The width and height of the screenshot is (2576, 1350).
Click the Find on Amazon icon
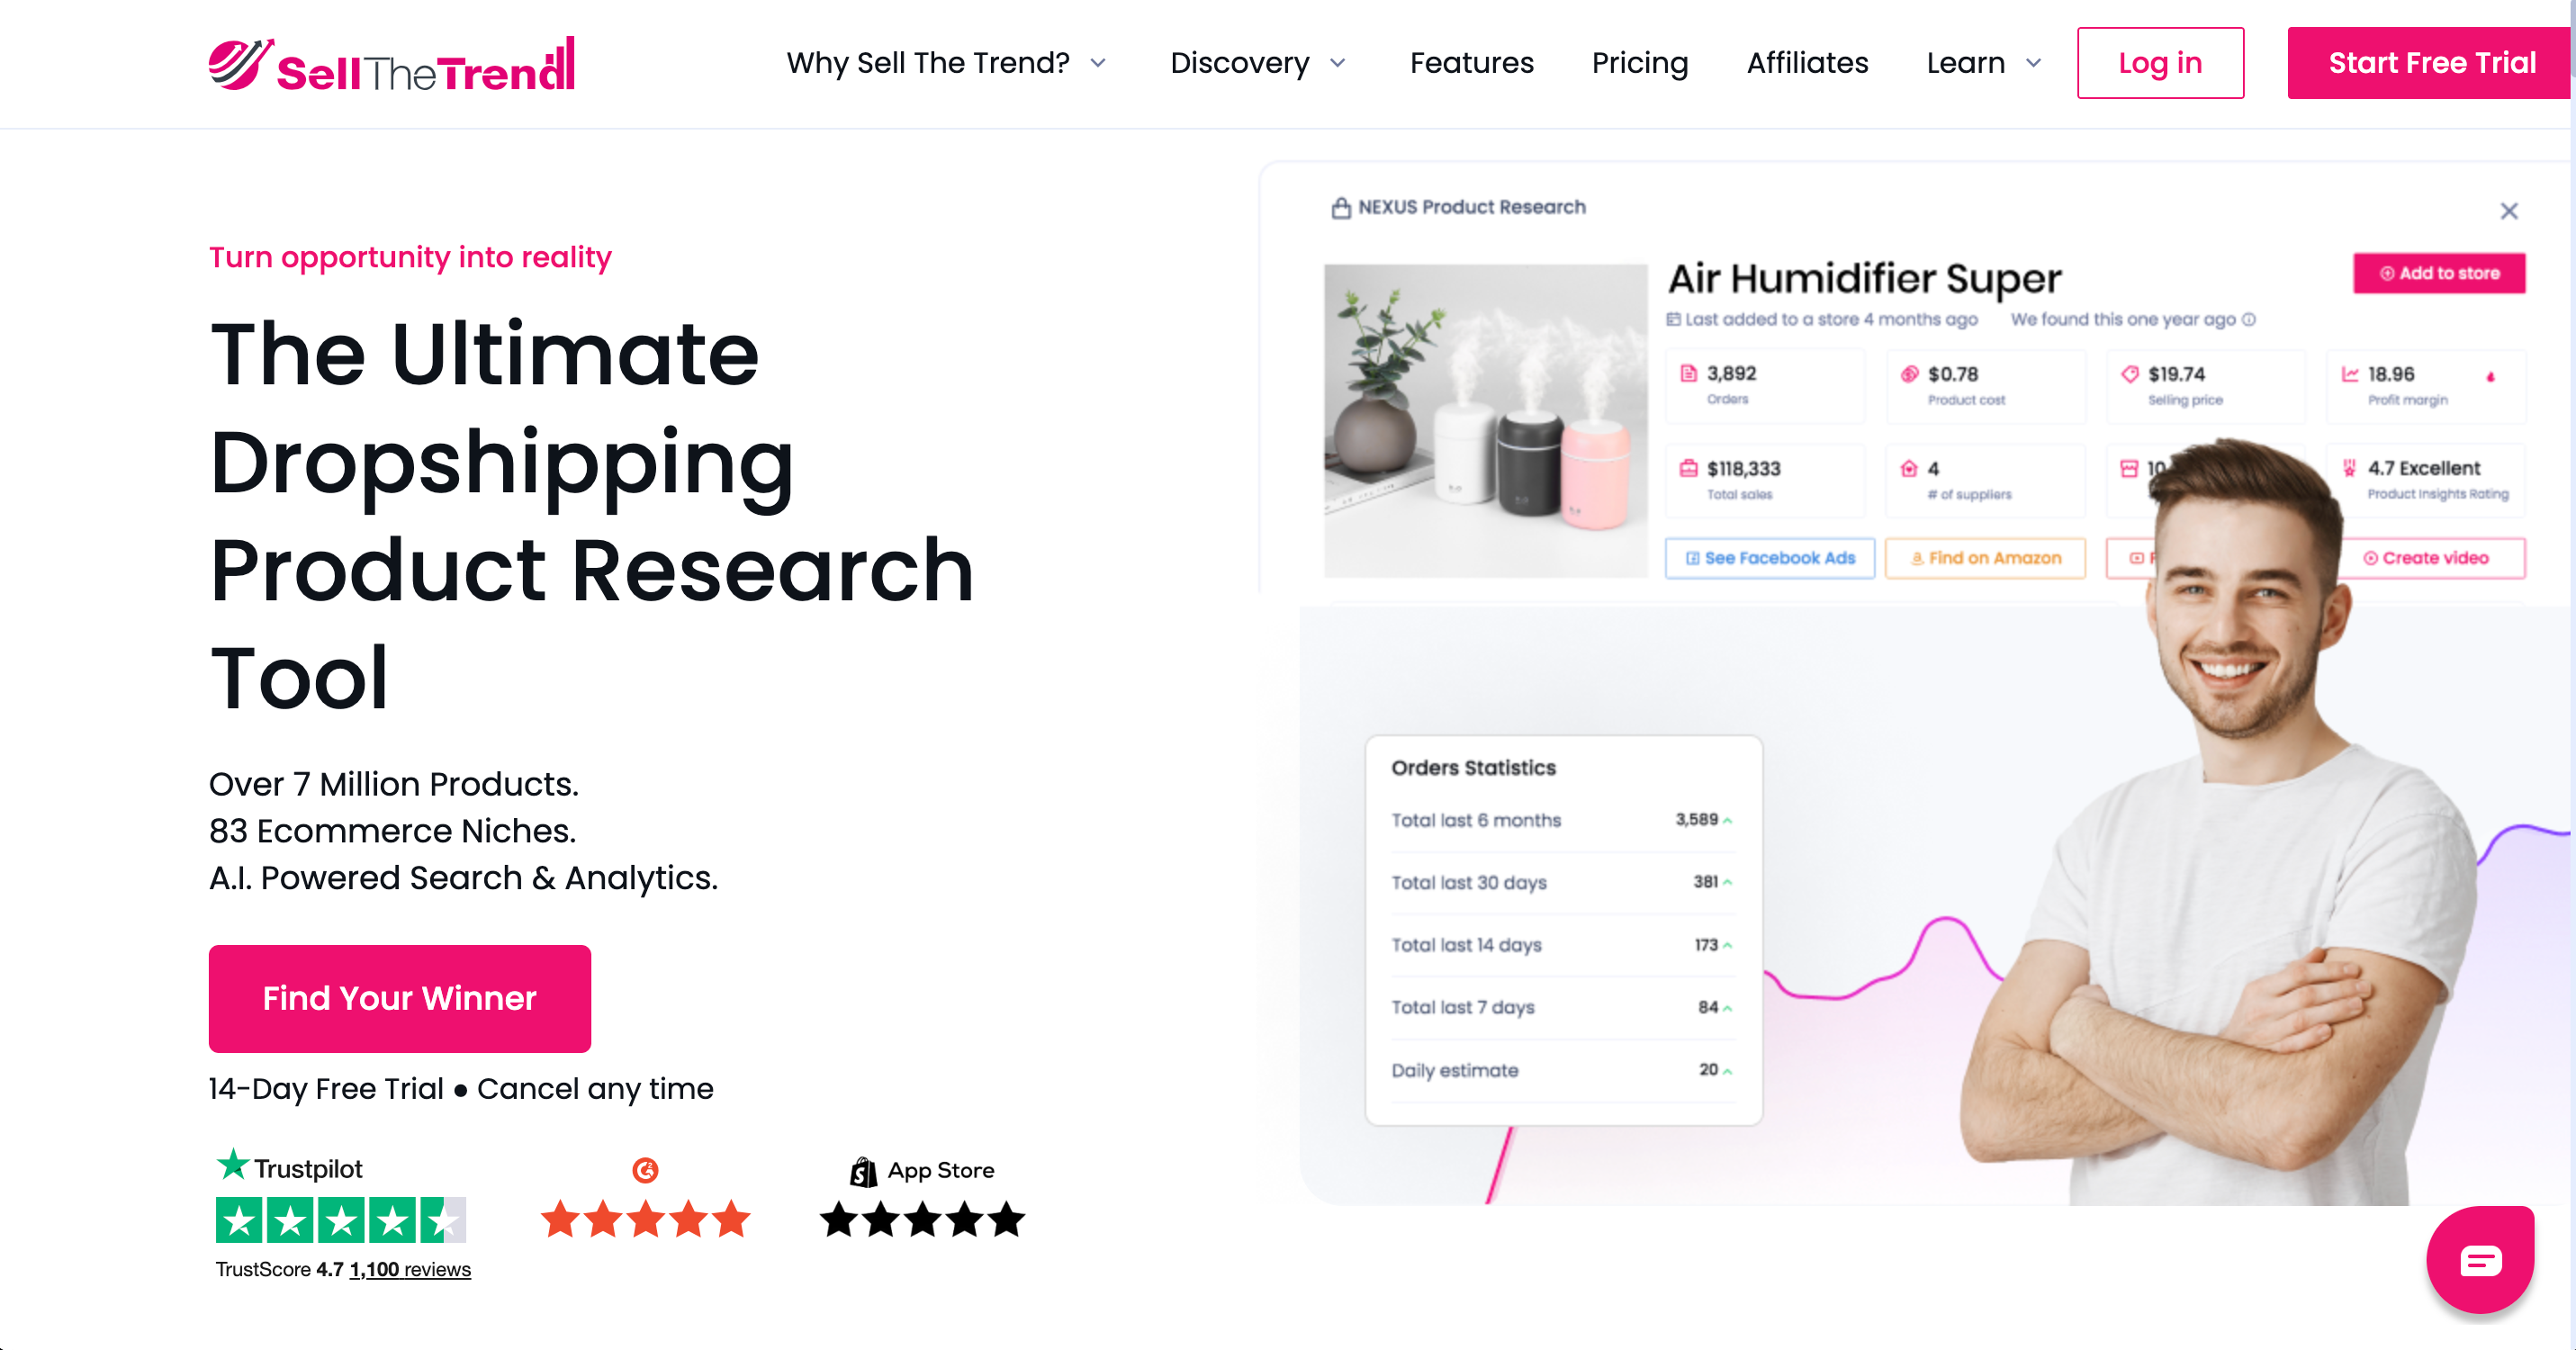[x=1917, y=558]
